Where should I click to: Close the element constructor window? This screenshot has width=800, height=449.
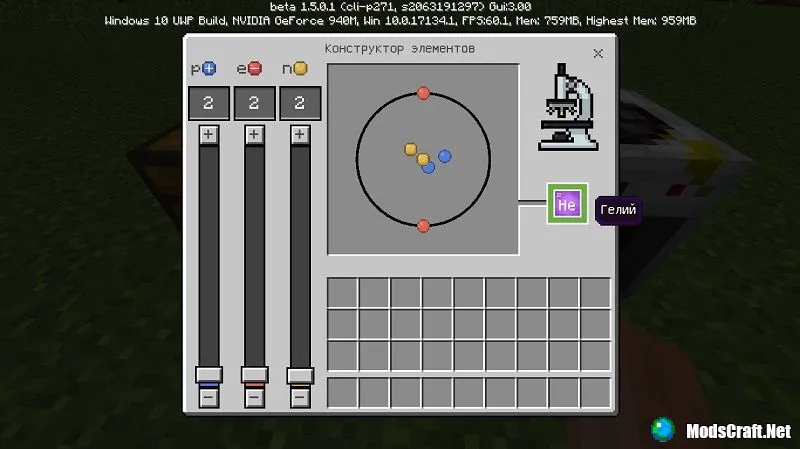[598, 53]
